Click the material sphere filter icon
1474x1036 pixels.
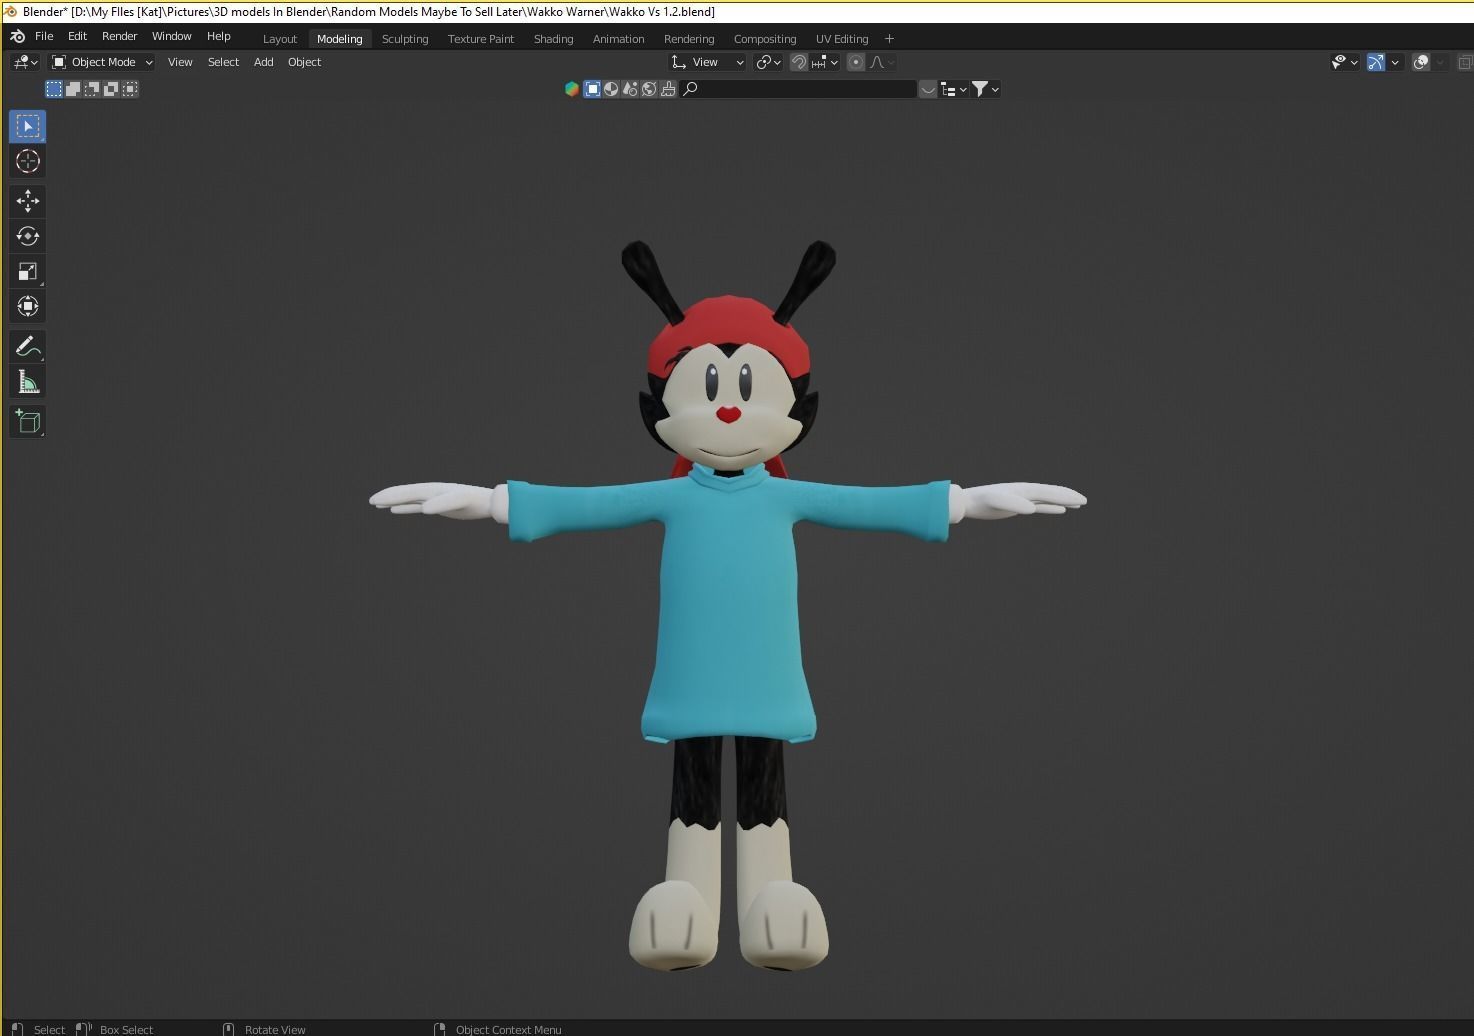(611, 89)
